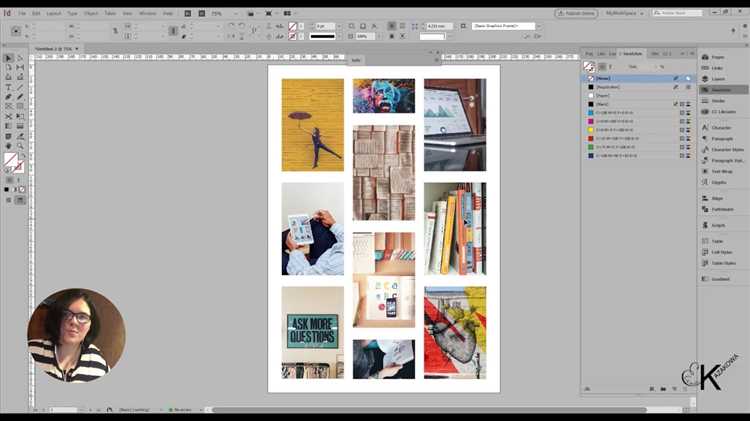Click the Ask More Questions image thumbnail
This screenshot has width=750, height=421.
tap(312, 333)
